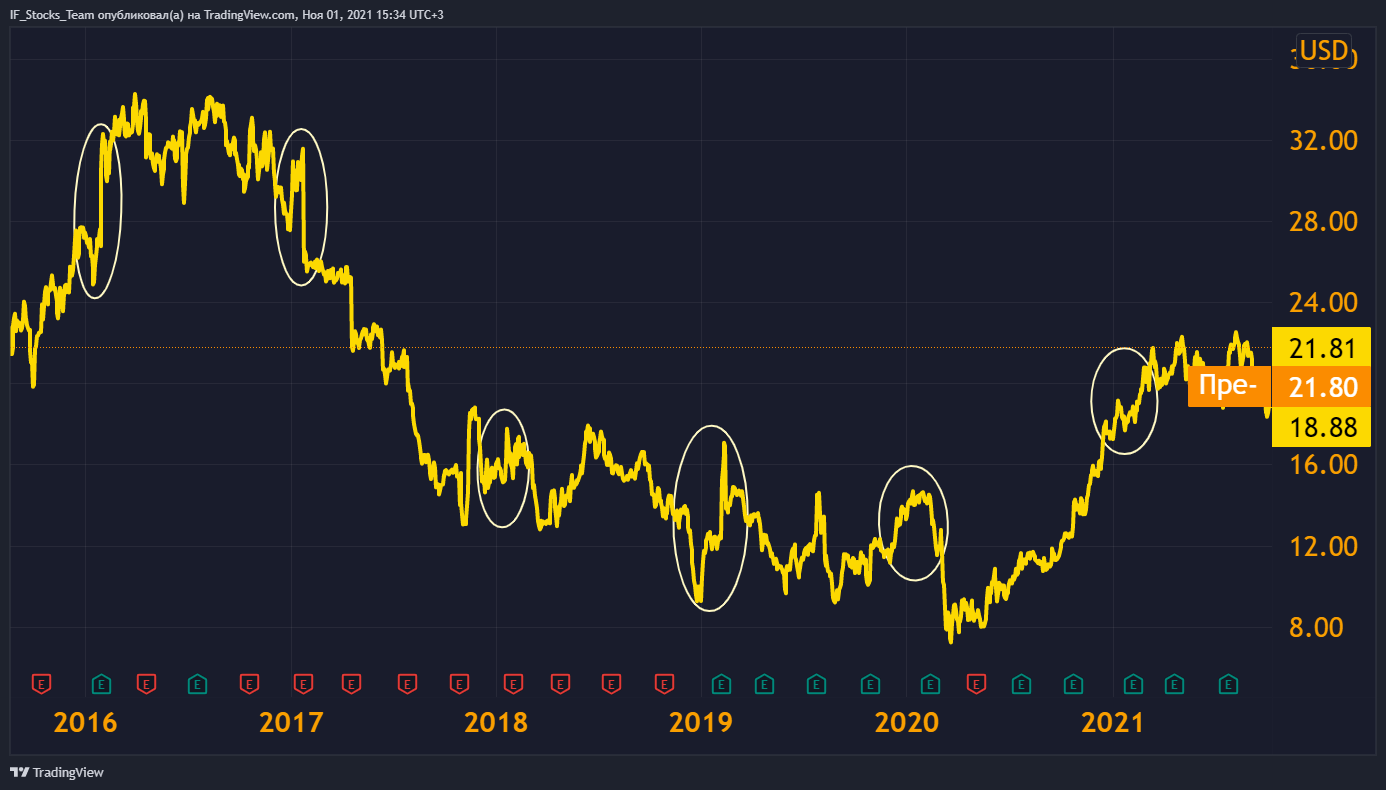
Task: Click the first green earnings marker of 2020
Action: (x=930, y=684)
